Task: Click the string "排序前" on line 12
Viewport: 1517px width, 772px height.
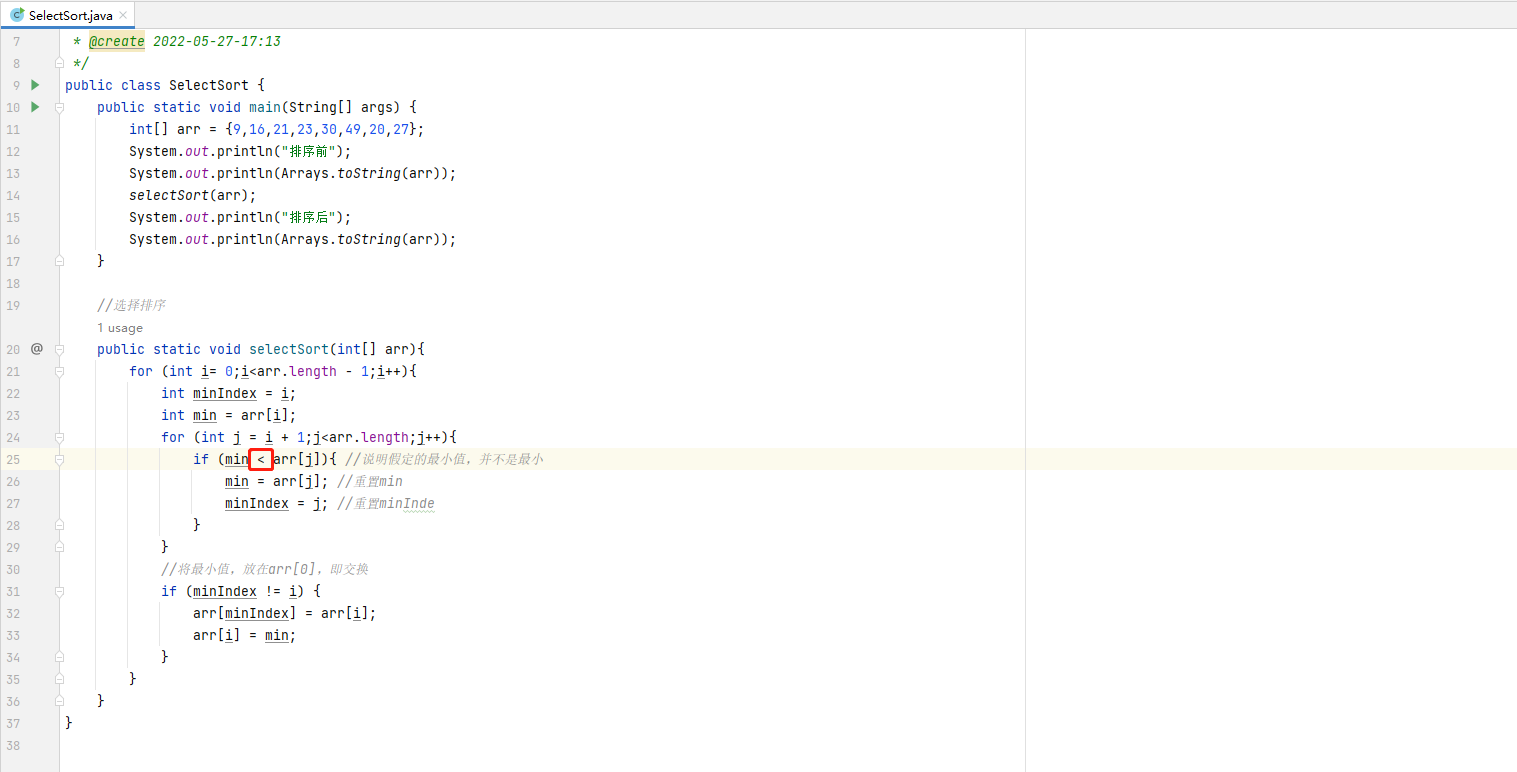Action: 309,151
